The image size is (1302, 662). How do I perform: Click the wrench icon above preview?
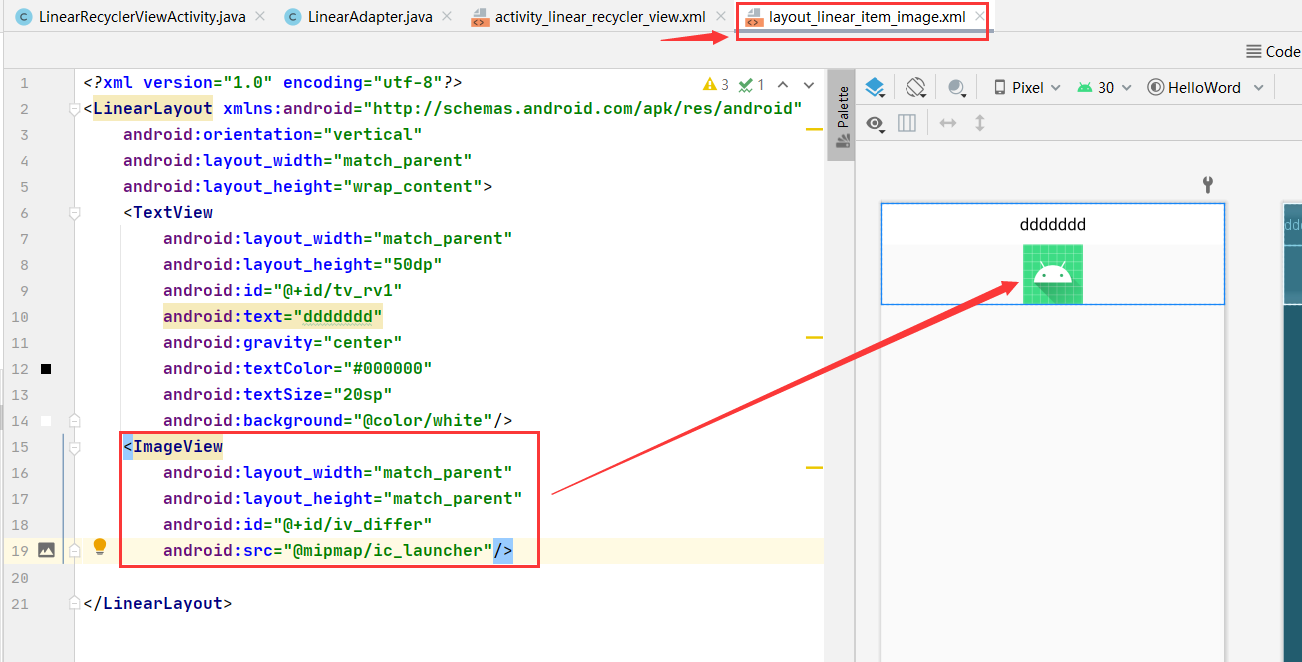pyautogui.click(x=1207, y=184)
